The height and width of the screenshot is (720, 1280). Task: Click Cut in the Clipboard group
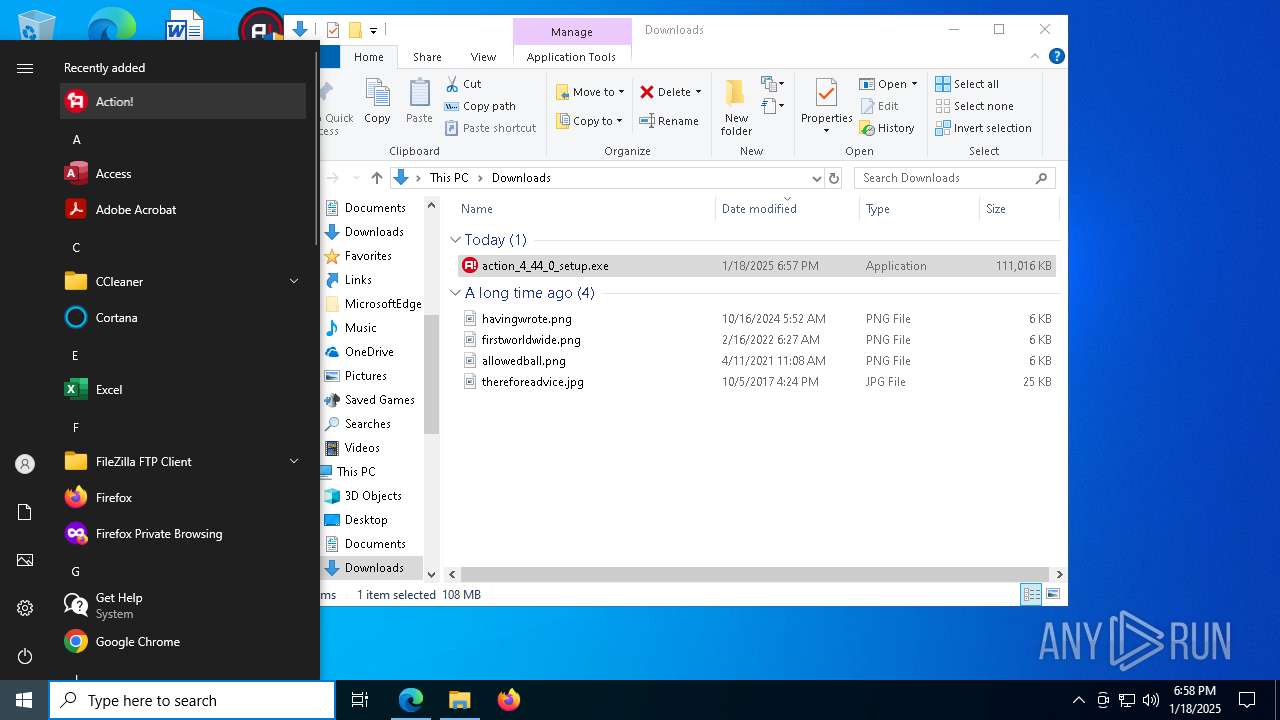click(x=463, y=84)
